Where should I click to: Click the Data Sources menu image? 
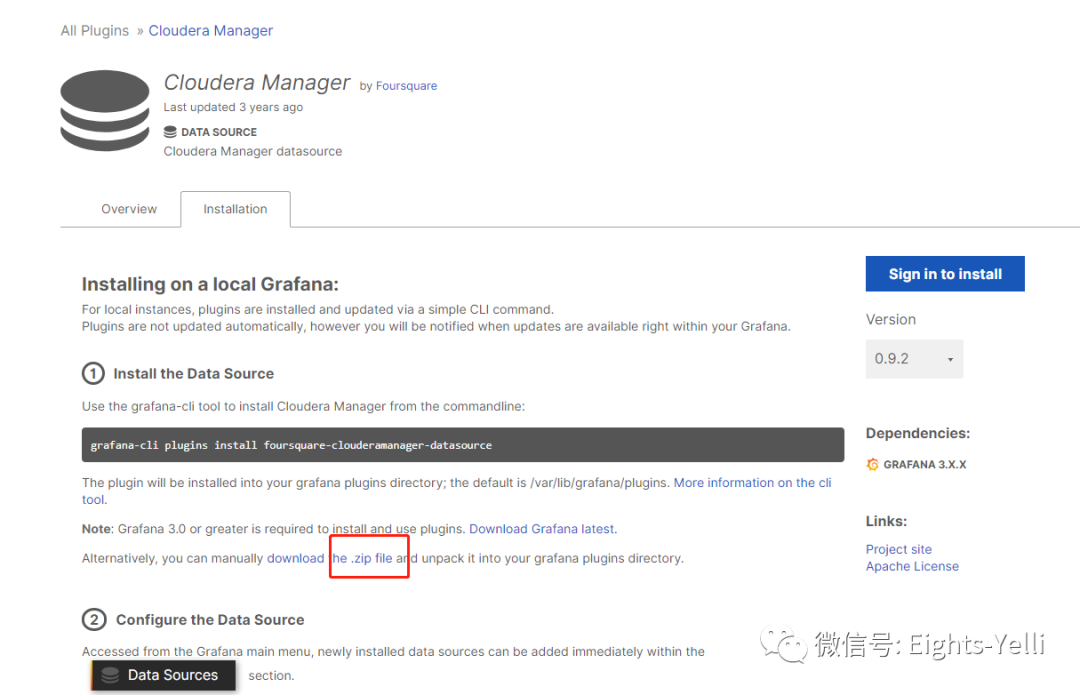[163, 675]
